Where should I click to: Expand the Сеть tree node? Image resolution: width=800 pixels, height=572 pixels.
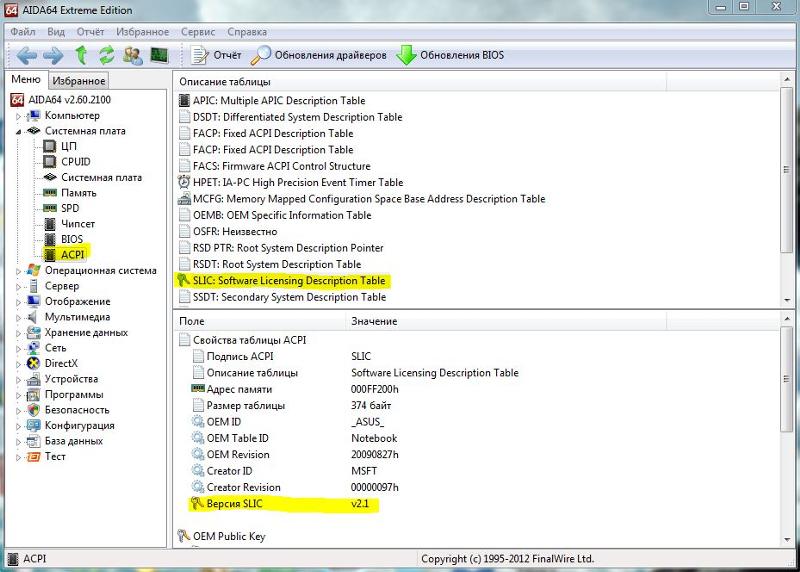[x=18, y=349]
